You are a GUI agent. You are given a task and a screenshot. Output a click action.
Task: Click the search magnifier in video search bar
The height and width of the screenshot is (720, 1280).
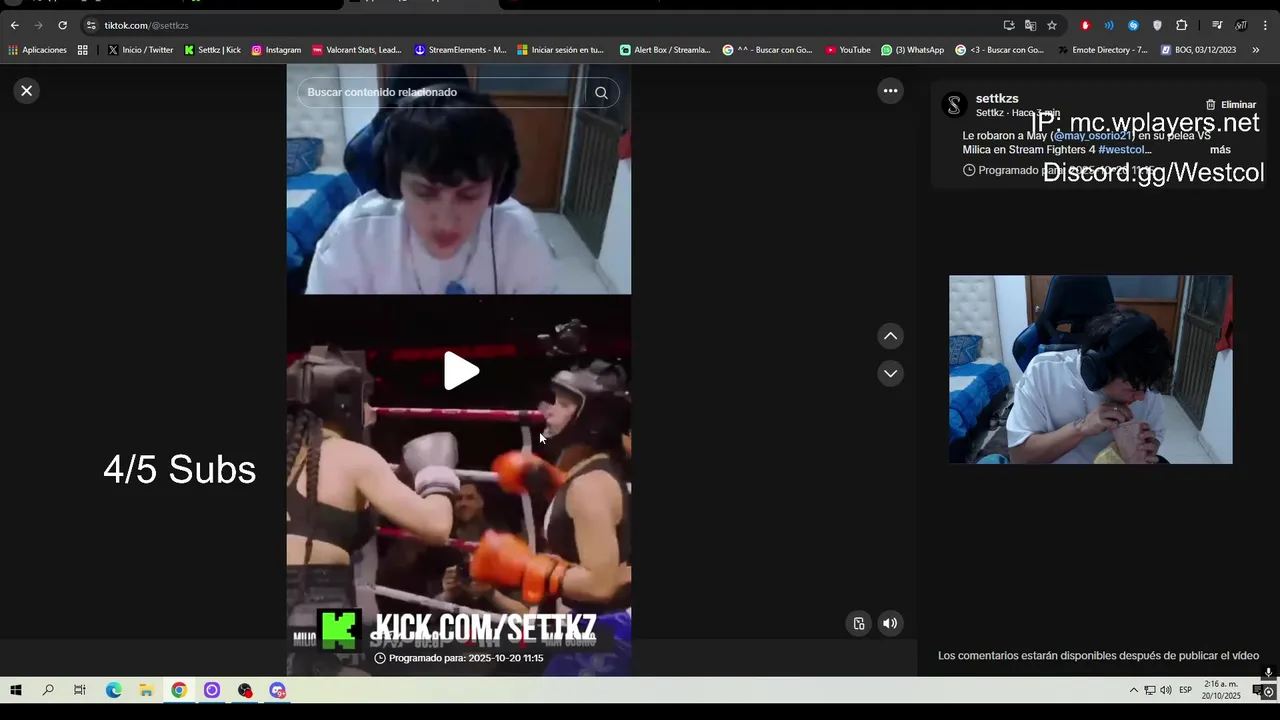(x=601, y=92)
